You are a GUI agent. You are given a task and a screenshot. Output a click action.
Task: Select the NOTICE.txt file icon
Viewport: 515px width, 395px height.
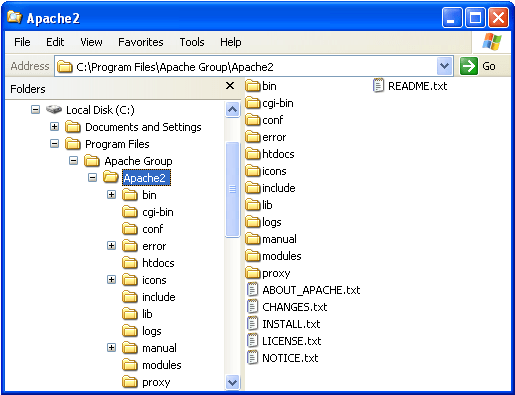tap(253, 357)
